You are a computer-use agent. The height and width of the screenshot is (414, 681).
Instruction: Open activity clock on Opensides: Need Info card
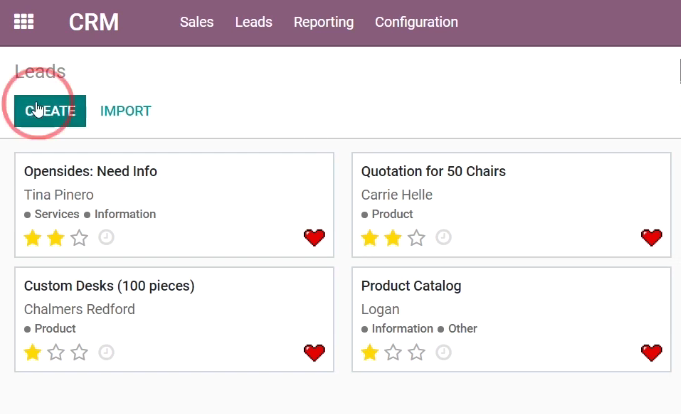(106, 237)
